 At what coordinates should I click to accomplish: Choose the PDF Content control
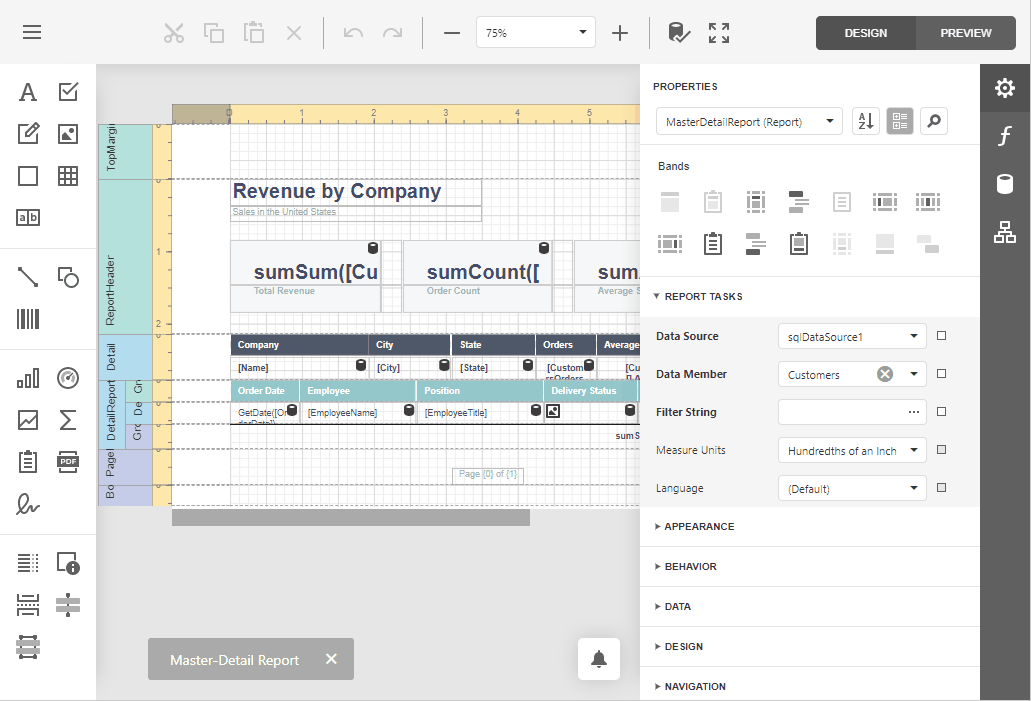(x=68, y=461)
